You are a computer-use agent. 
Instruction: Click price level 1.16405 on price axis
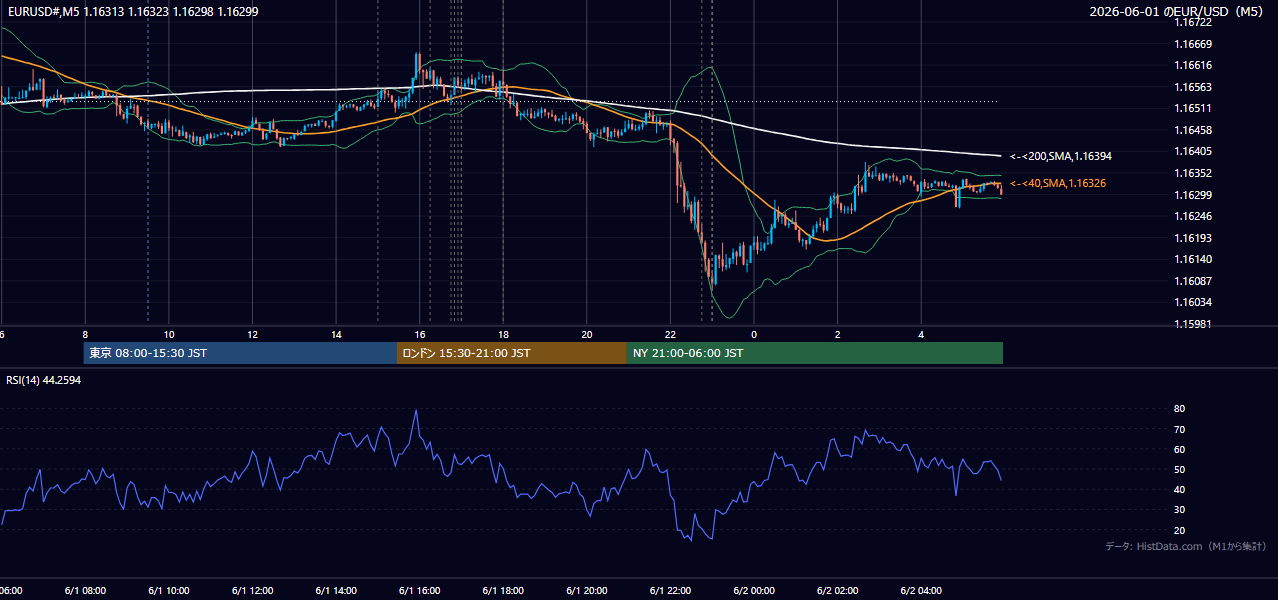(x=1194, y=151)
